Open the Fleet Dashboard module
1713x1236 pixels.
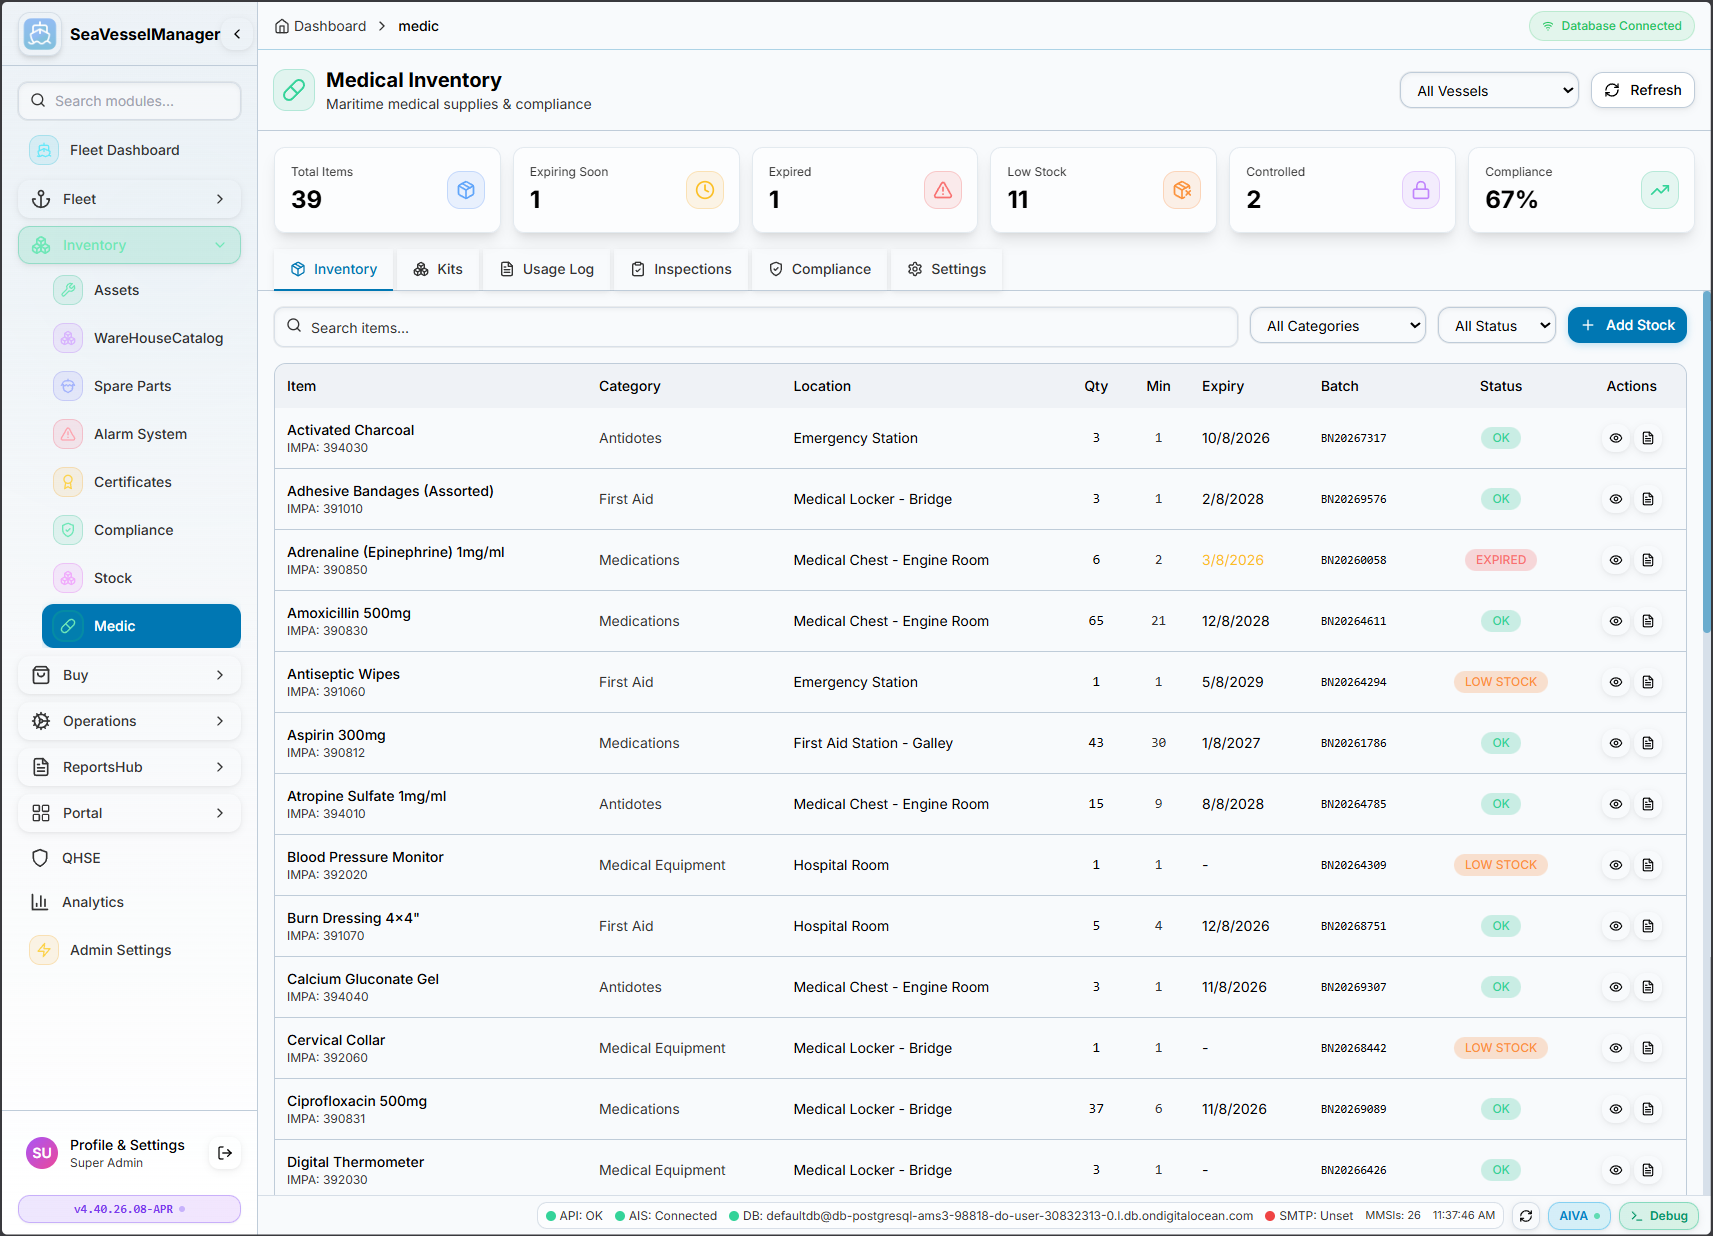124,149
